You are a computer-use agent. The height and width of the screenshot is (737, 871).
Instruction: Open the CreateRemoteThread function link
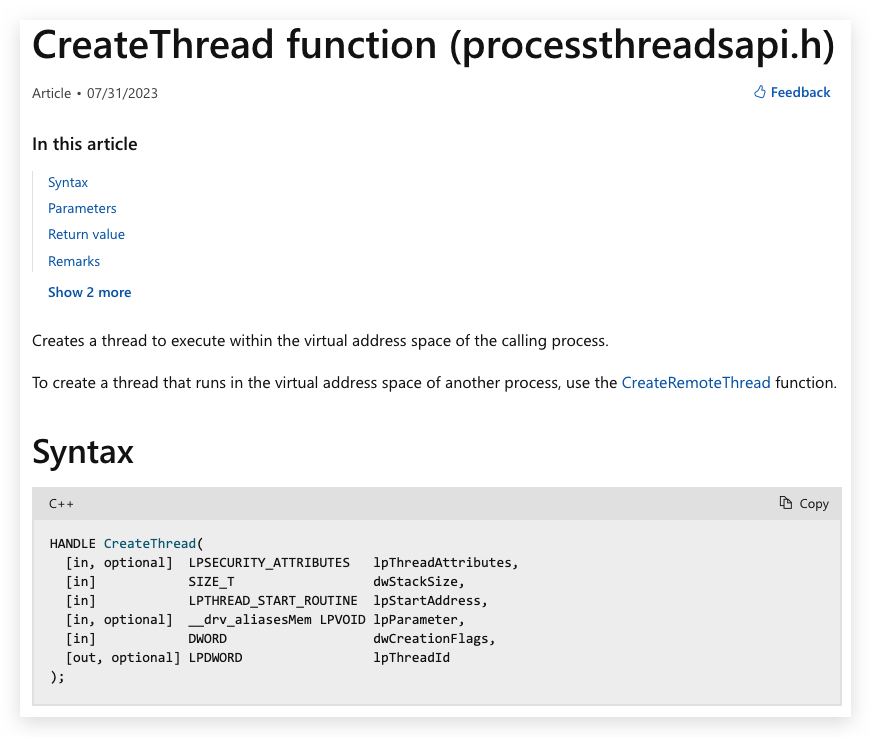point(695,383)
